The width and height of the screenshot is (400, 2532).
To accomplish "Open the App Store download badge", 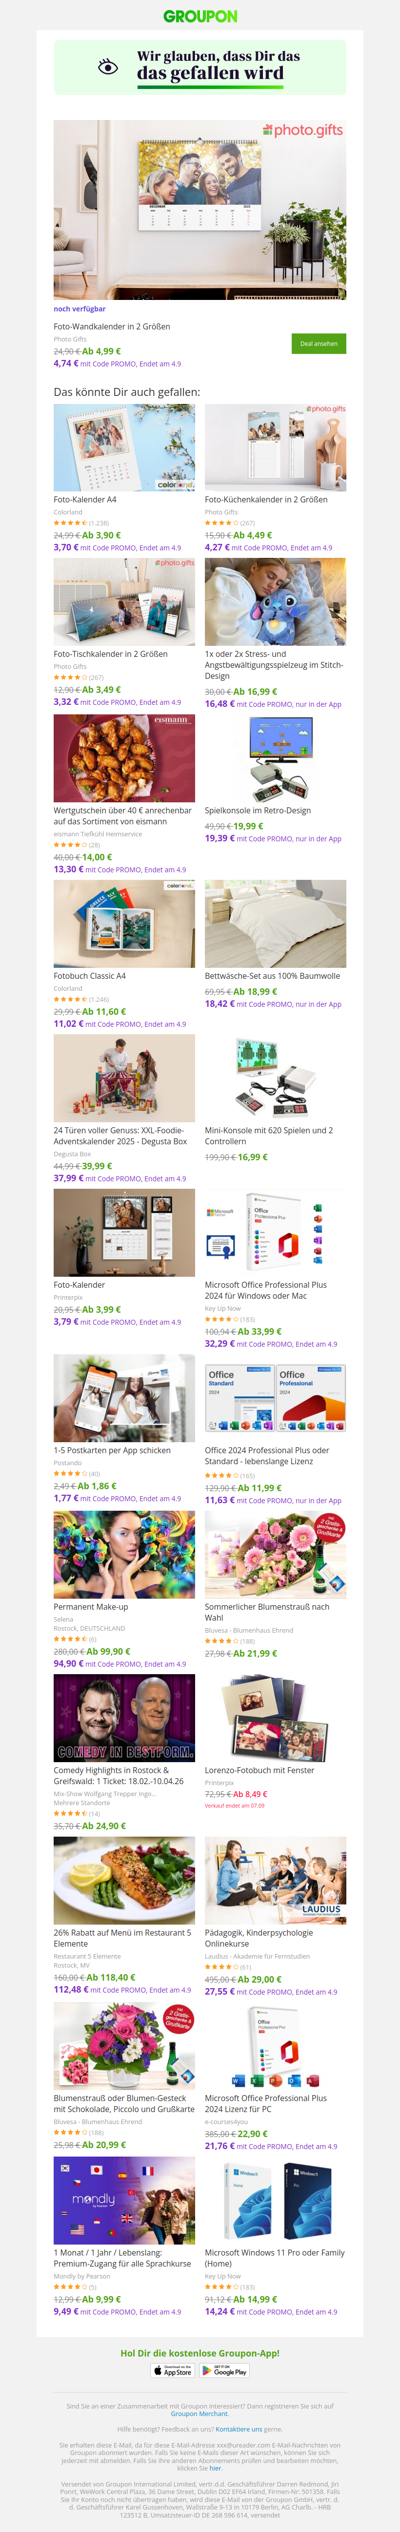I will [172, 2370].
